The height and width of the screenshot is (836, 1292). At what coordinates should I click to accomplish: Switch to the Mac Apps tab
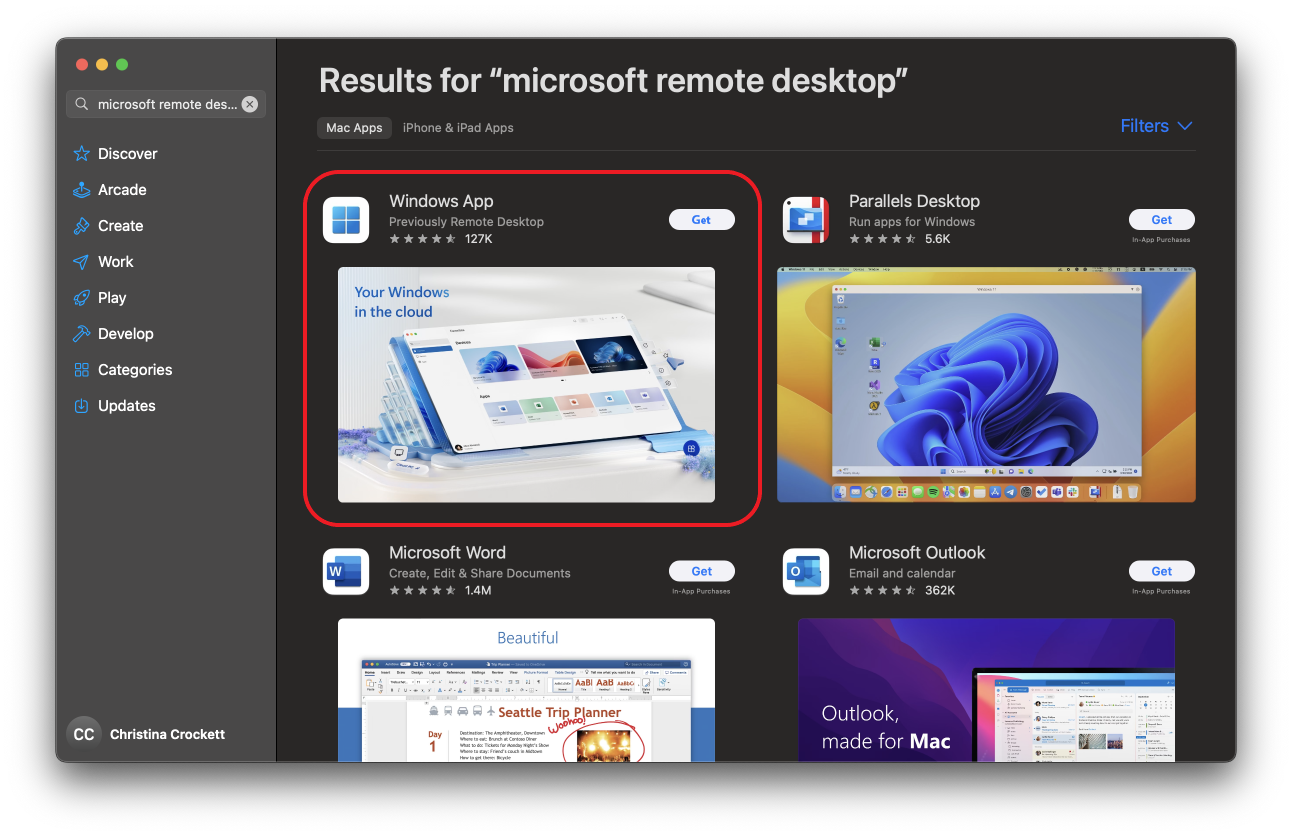tap(354, 128)
